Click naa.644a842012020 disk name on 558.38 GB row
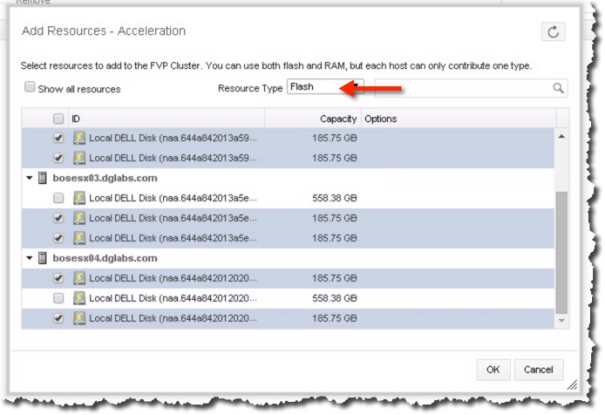This screenshot has height=415, width=605. click(x=173, y=298)
